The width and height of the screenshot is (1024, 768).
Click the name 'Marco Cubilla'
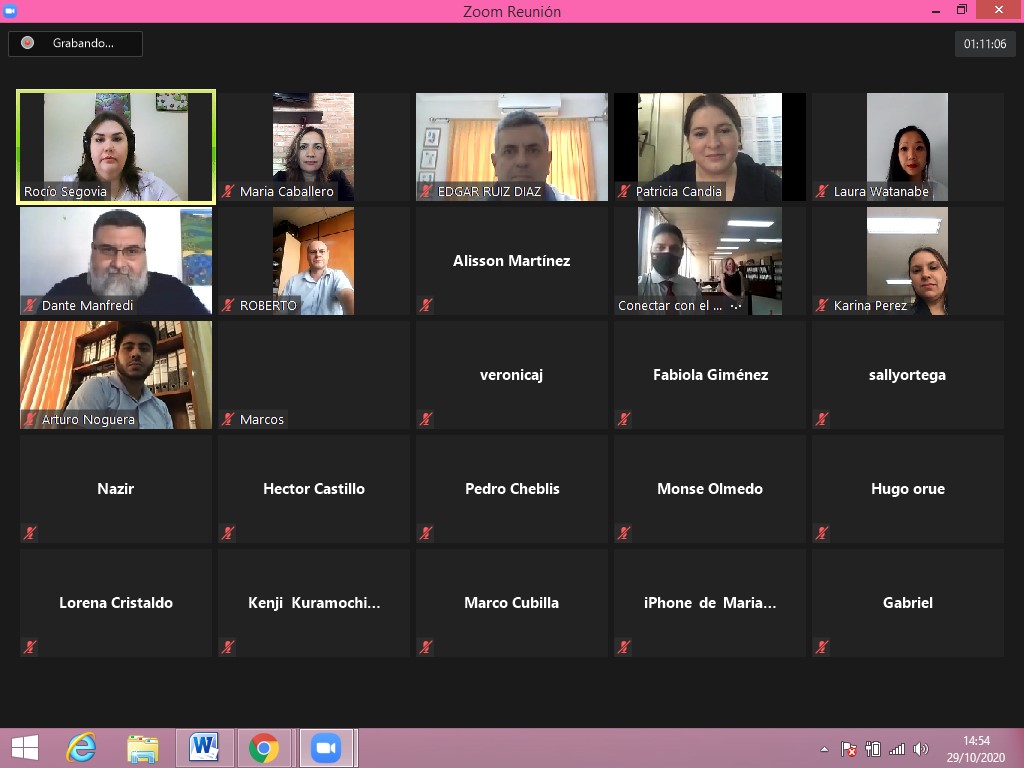(x=511, y=603)
